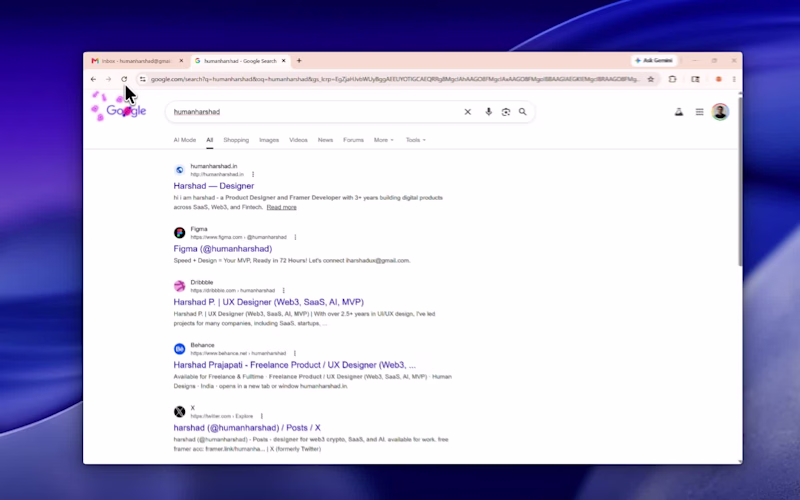Screen dimensions: 800x500
Task: Click the twitter.com › Explore URL text
Action: (x=221, y=416)
